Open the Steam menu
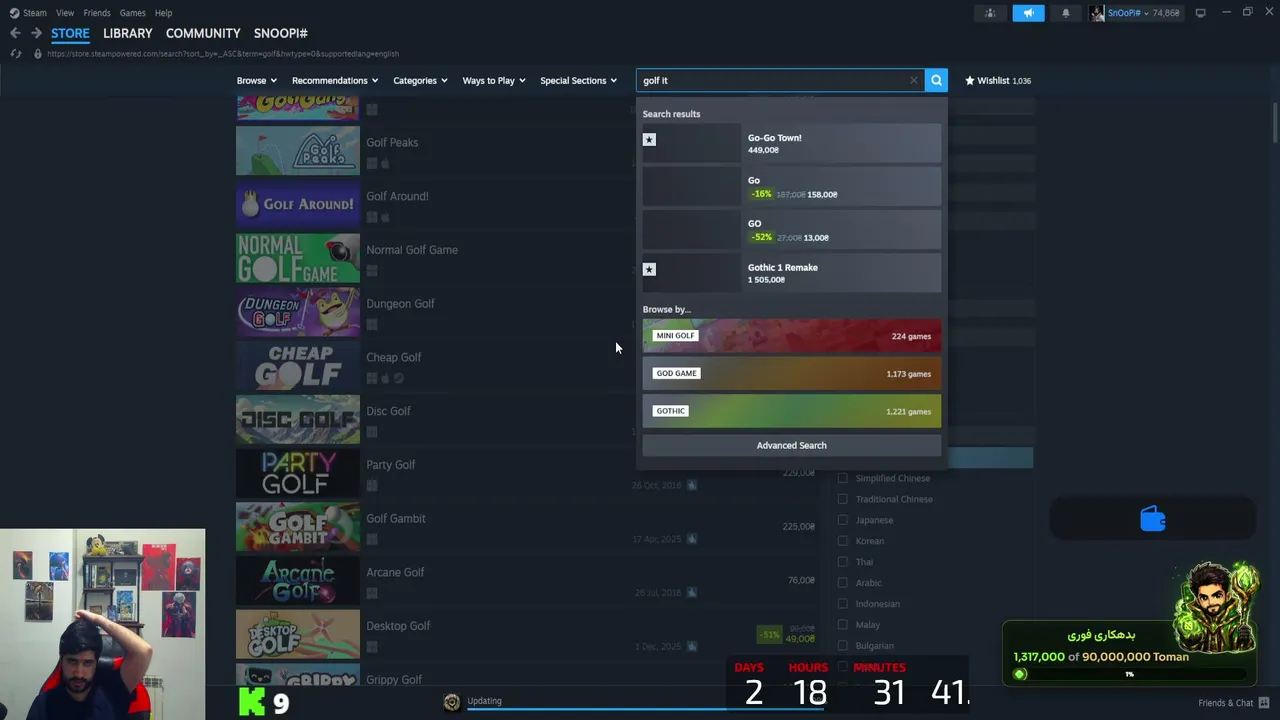1280x720 pixels. click(x=35, y=13)
